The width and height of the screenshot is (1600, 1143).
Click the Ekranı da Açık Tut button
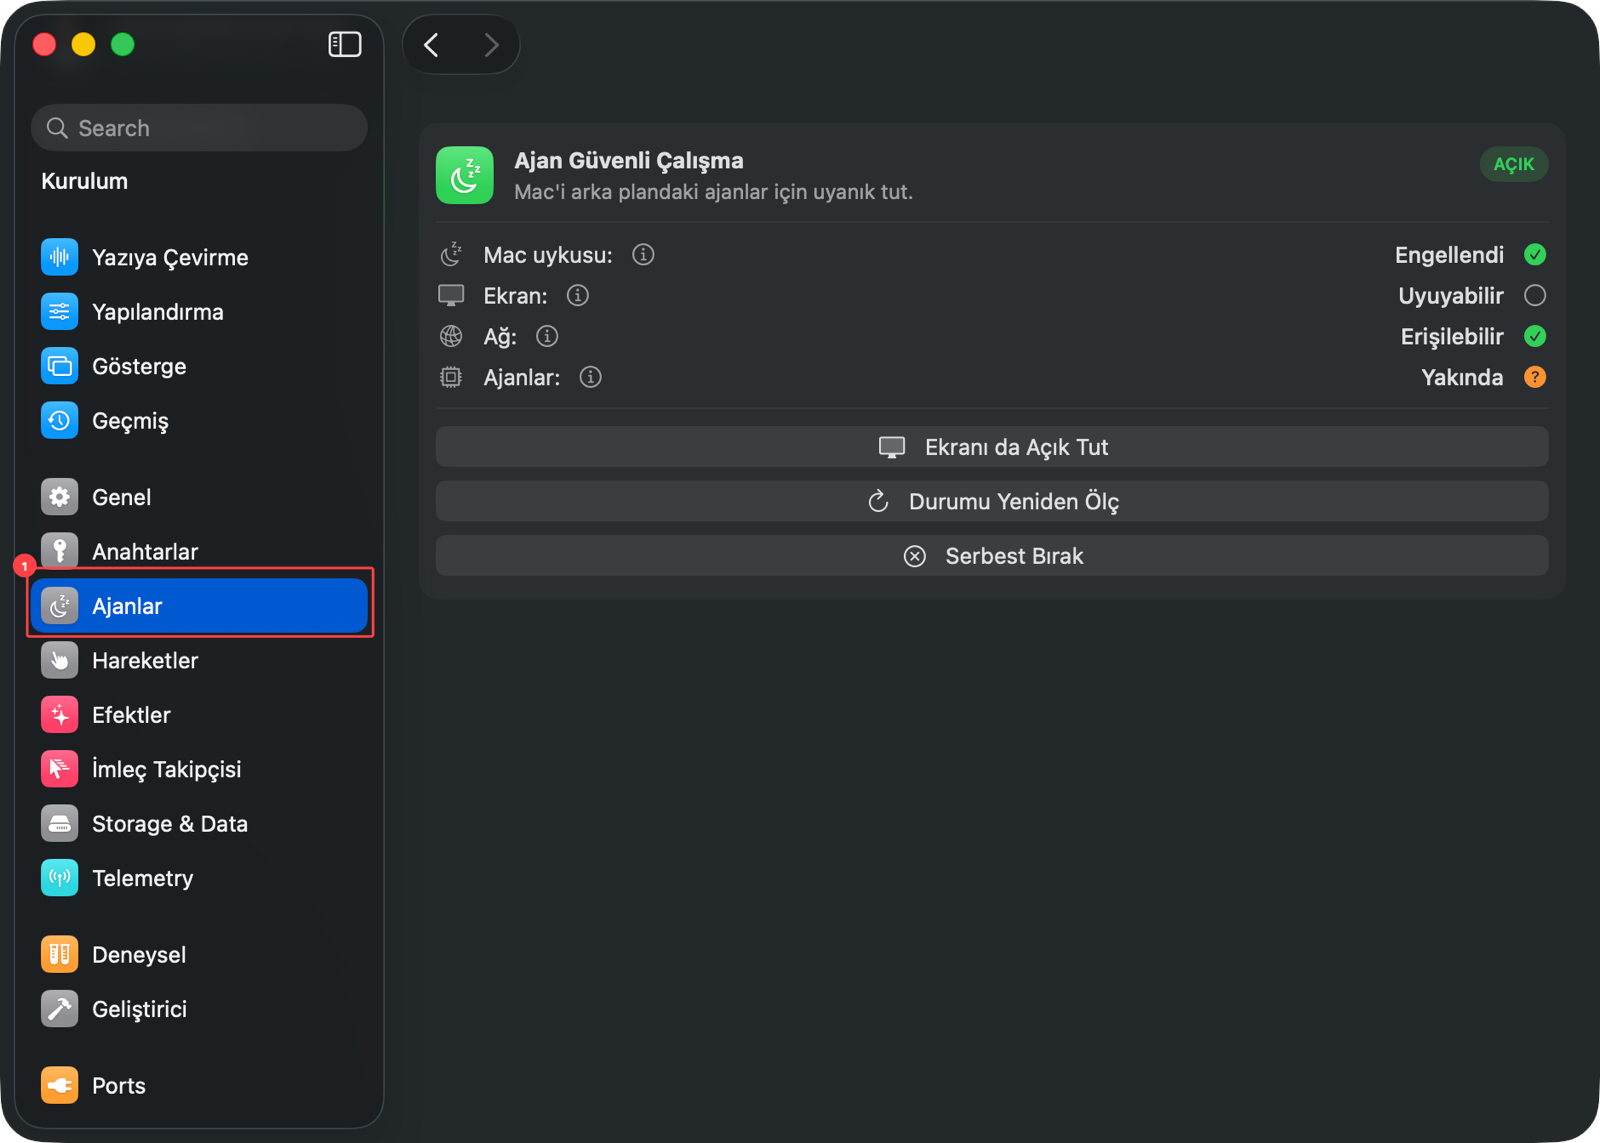(x=992, y=447)
